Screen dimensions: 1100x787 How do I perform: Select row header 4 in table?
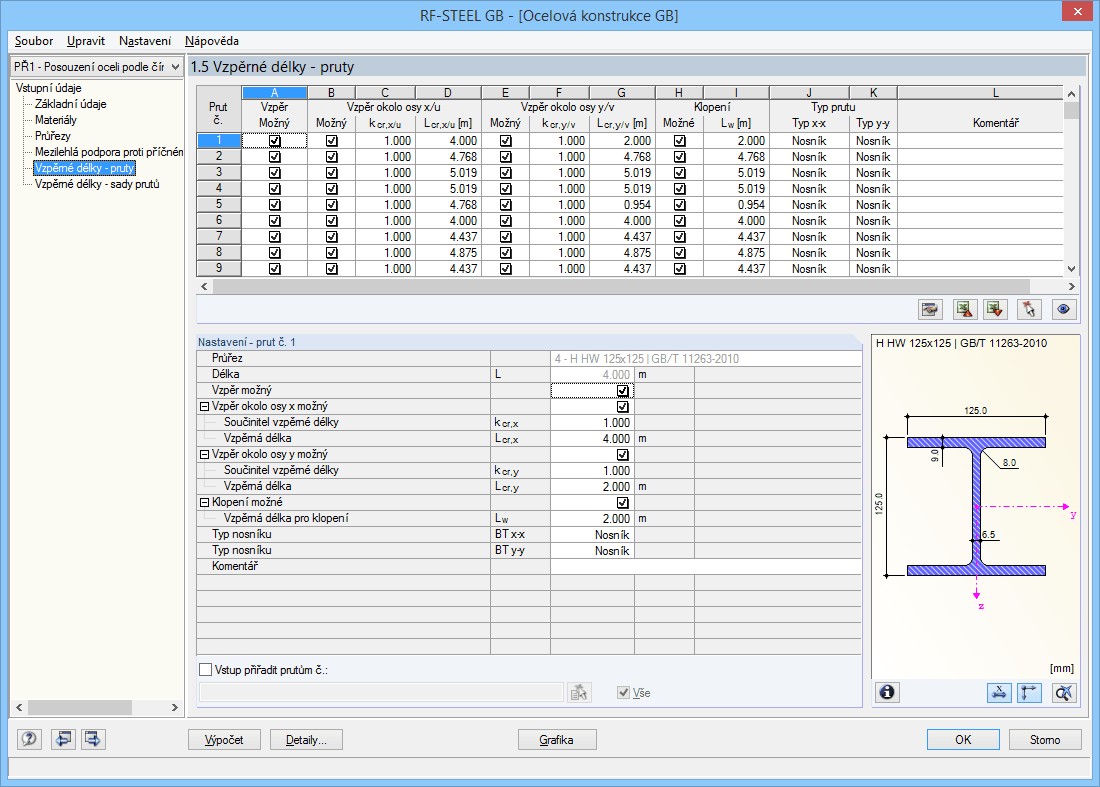coord(219,189)
